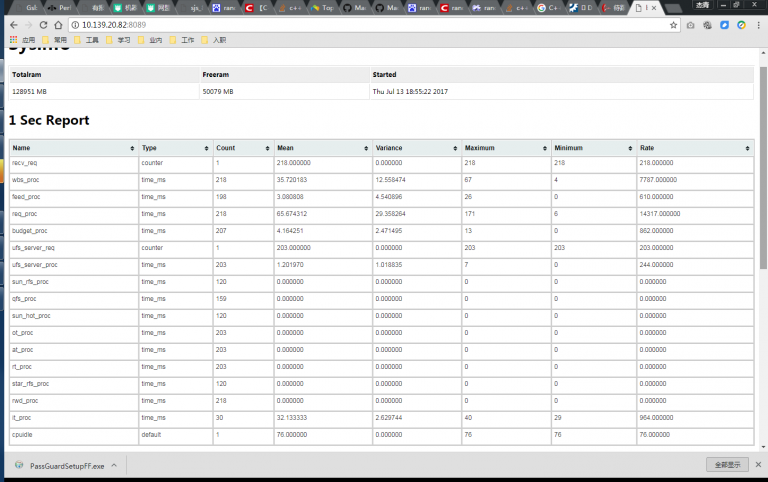Open the 工作 bookmark folder

coord(182,40)
